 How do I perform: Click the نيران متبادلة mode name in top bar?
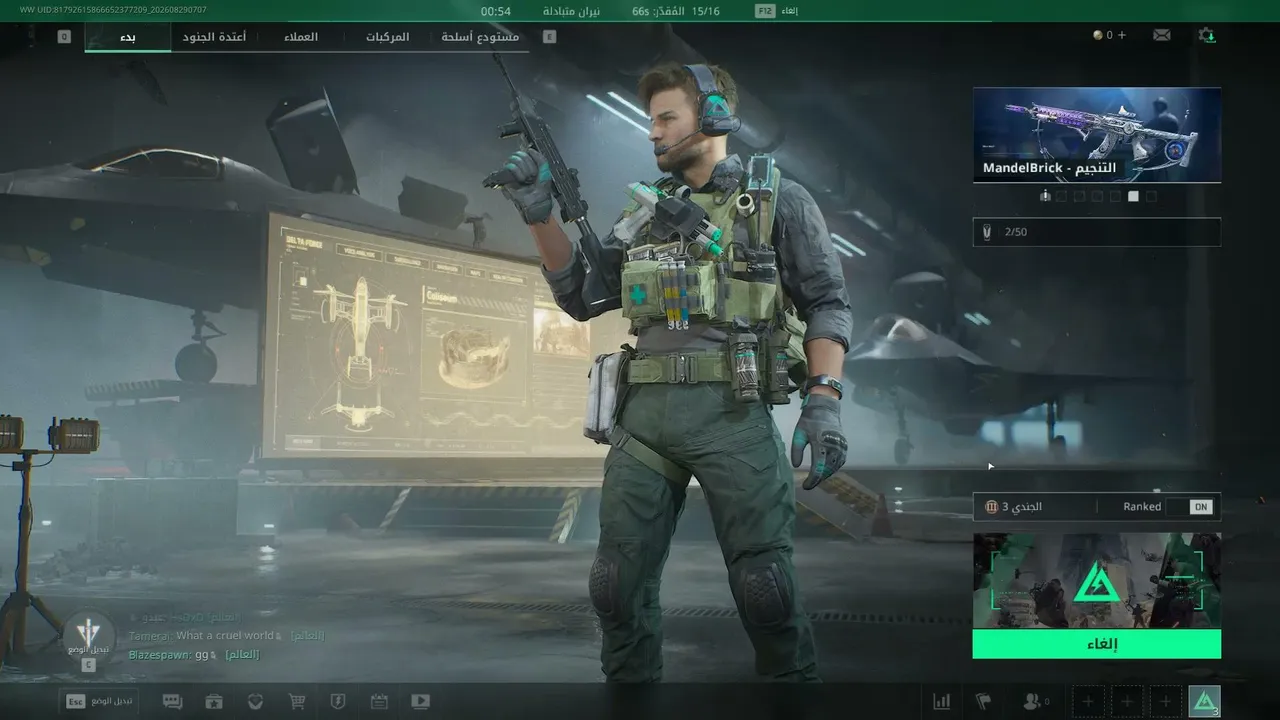571,11
